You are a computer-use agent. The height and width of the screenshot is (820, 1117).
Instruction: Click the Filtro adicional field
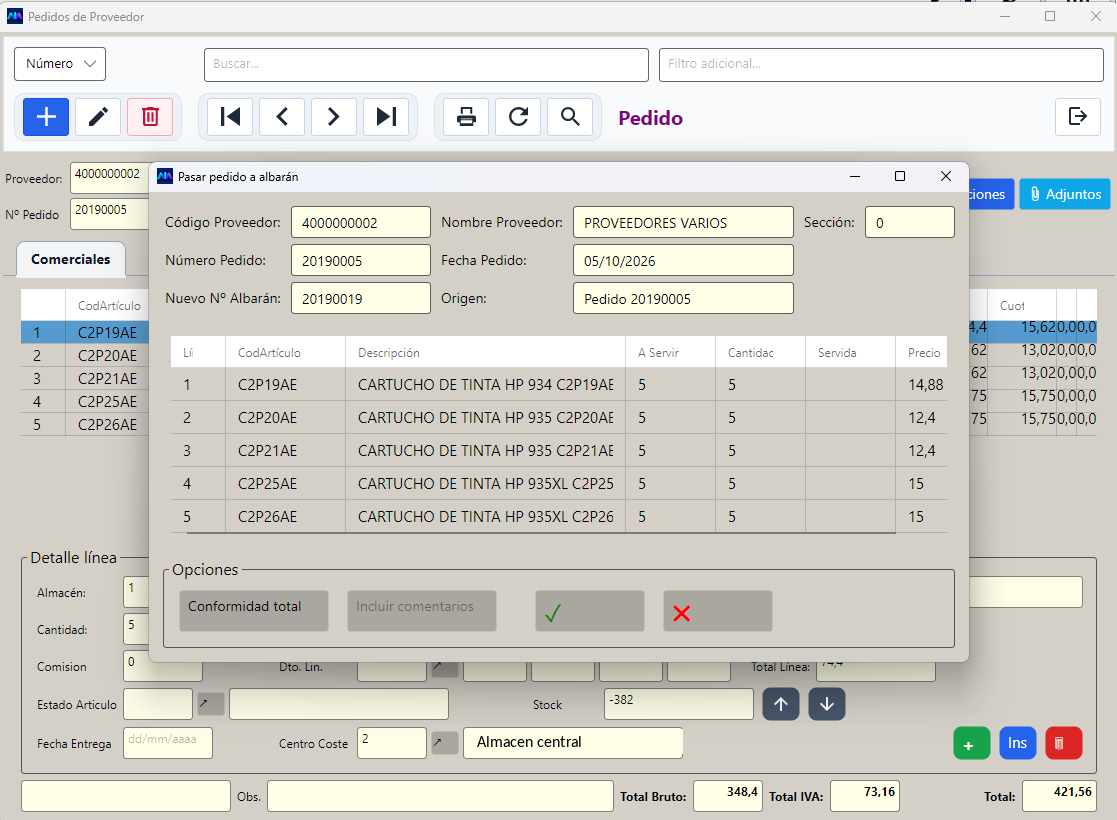[x=881, y=65]
